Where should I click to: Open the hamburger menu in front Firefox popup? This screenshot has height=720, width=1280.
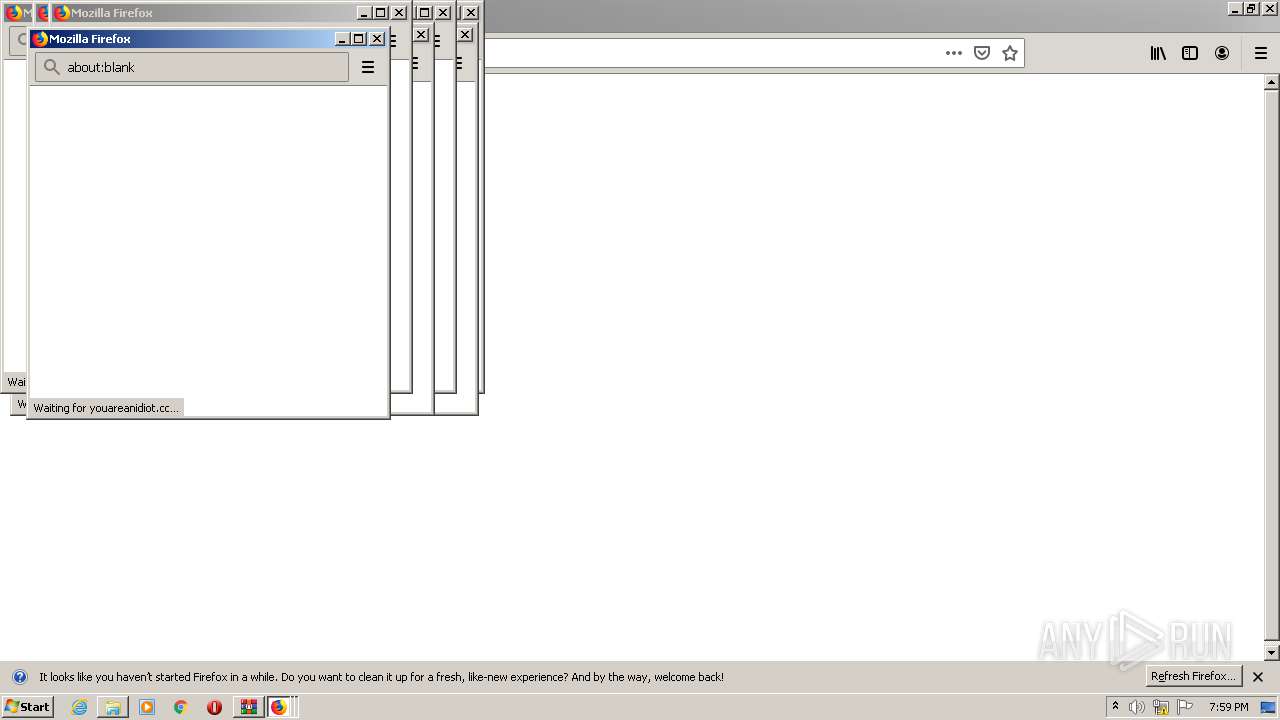(368, 67)
